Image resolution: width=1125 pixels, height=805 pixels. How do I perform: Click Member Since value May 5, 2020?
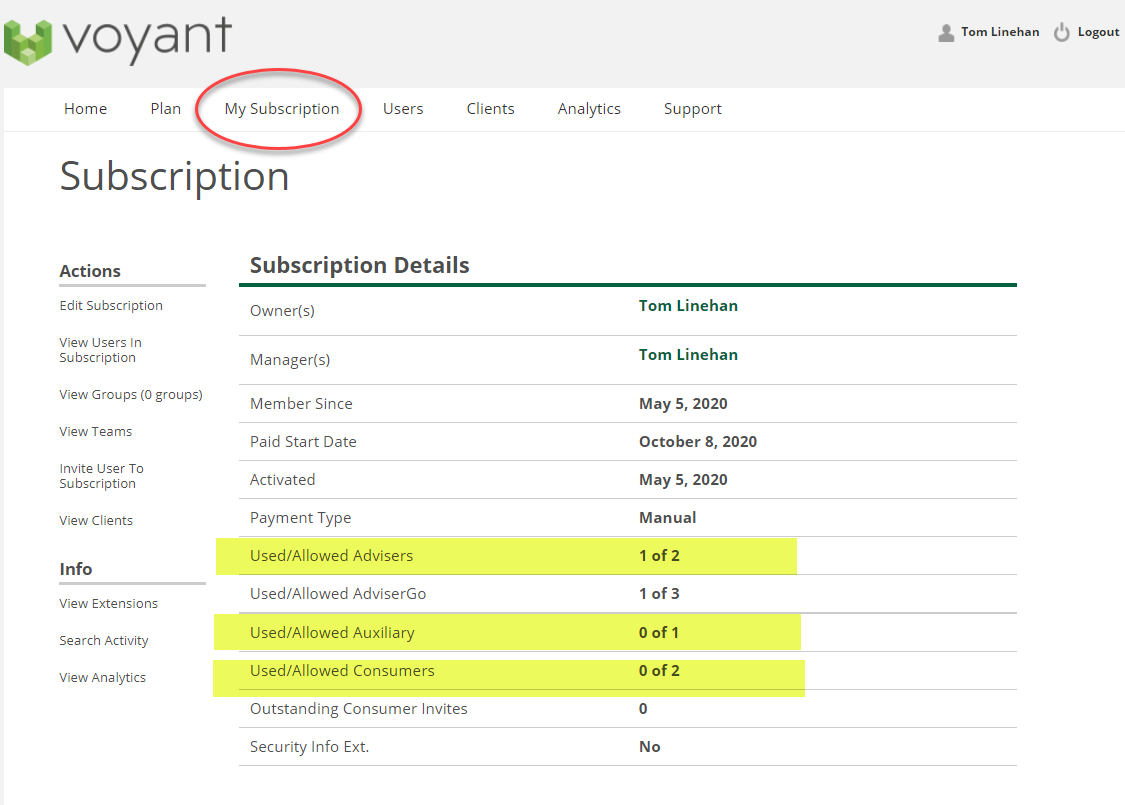tap(683, 404)
